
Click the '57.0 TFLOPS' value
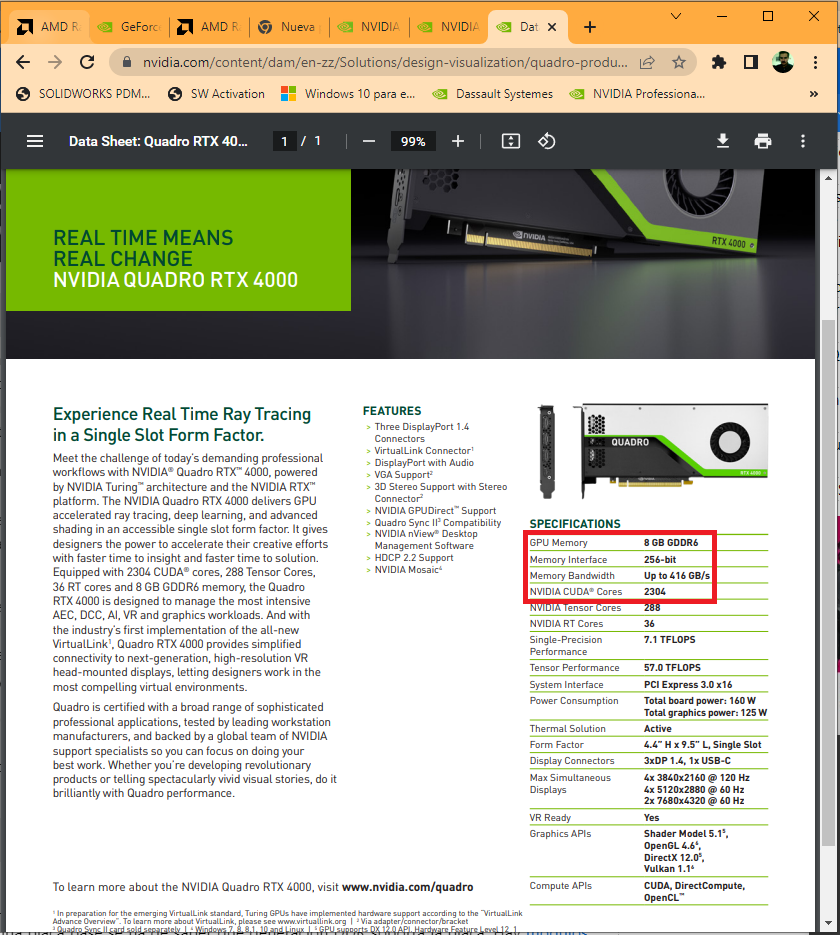(x=672, y=667)
